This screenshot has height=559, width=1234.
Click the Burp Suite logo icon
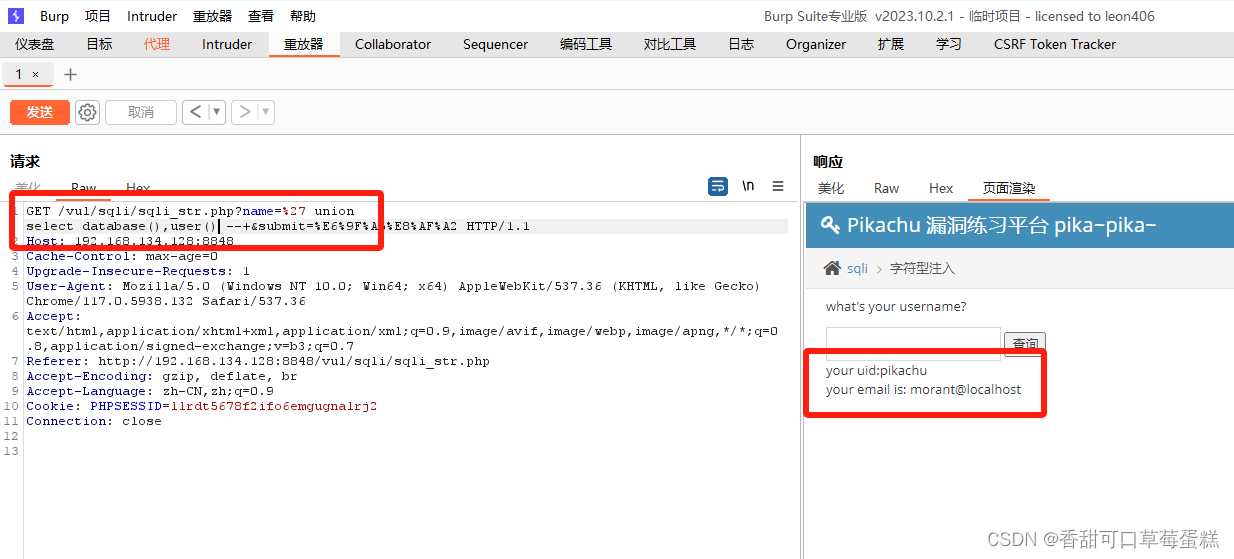[x=16, y=16]
